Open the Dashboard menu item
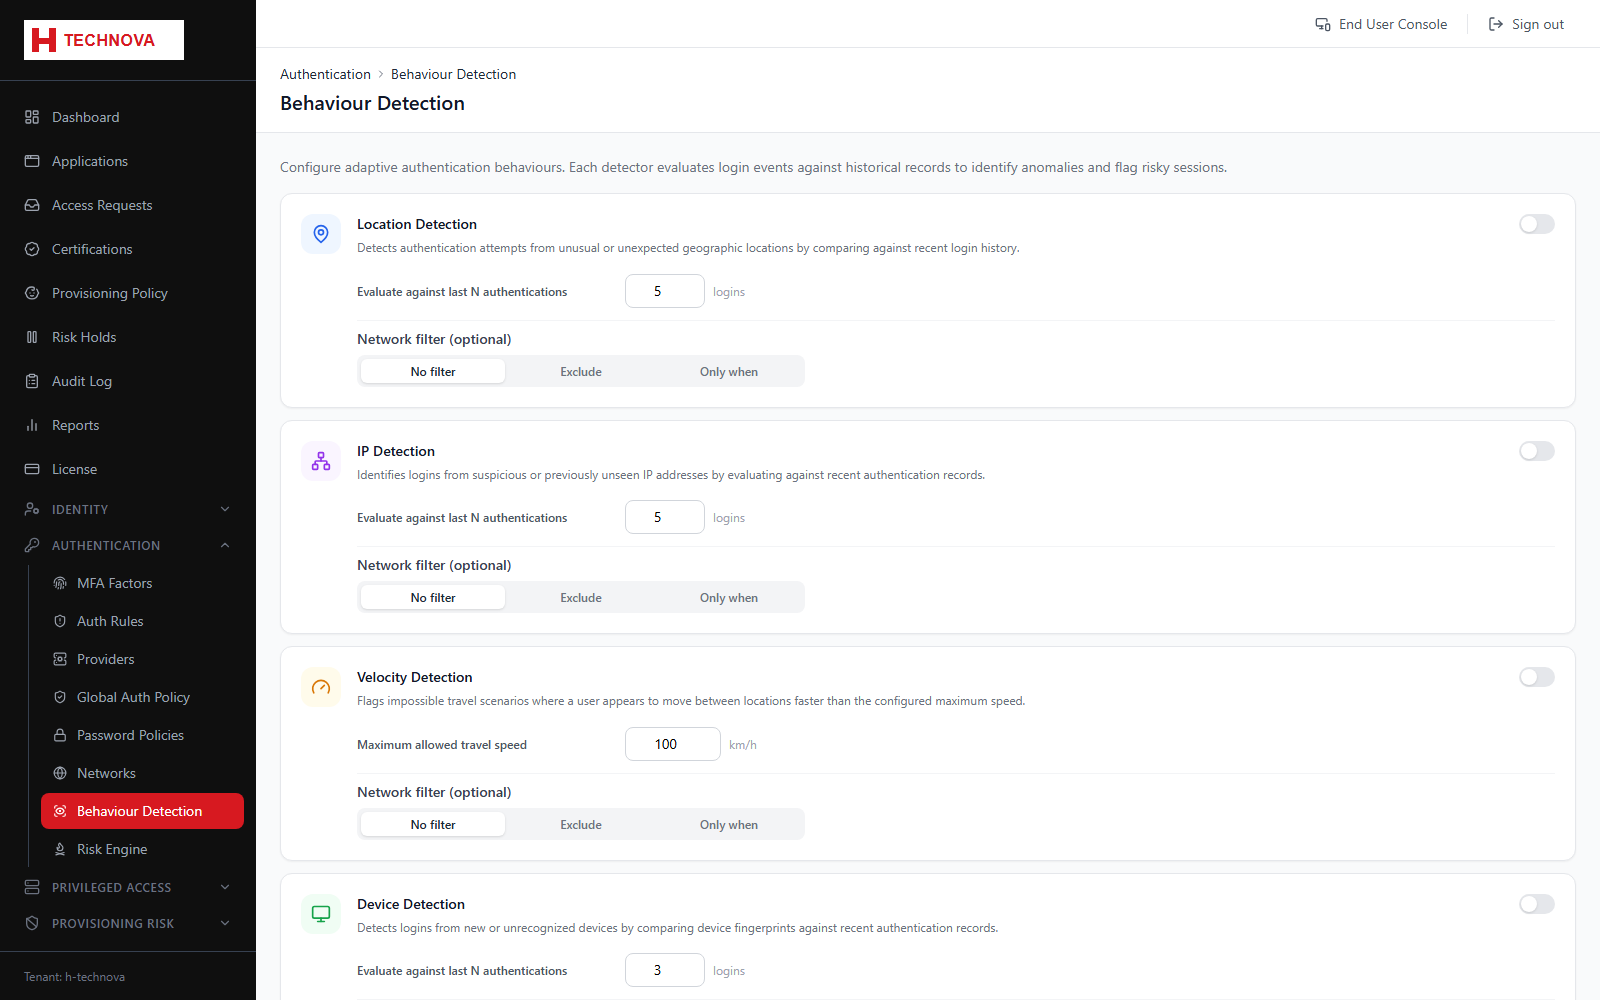Image resolution: width=1600 pixels, height=1000 pixels. tap(128, 117)
